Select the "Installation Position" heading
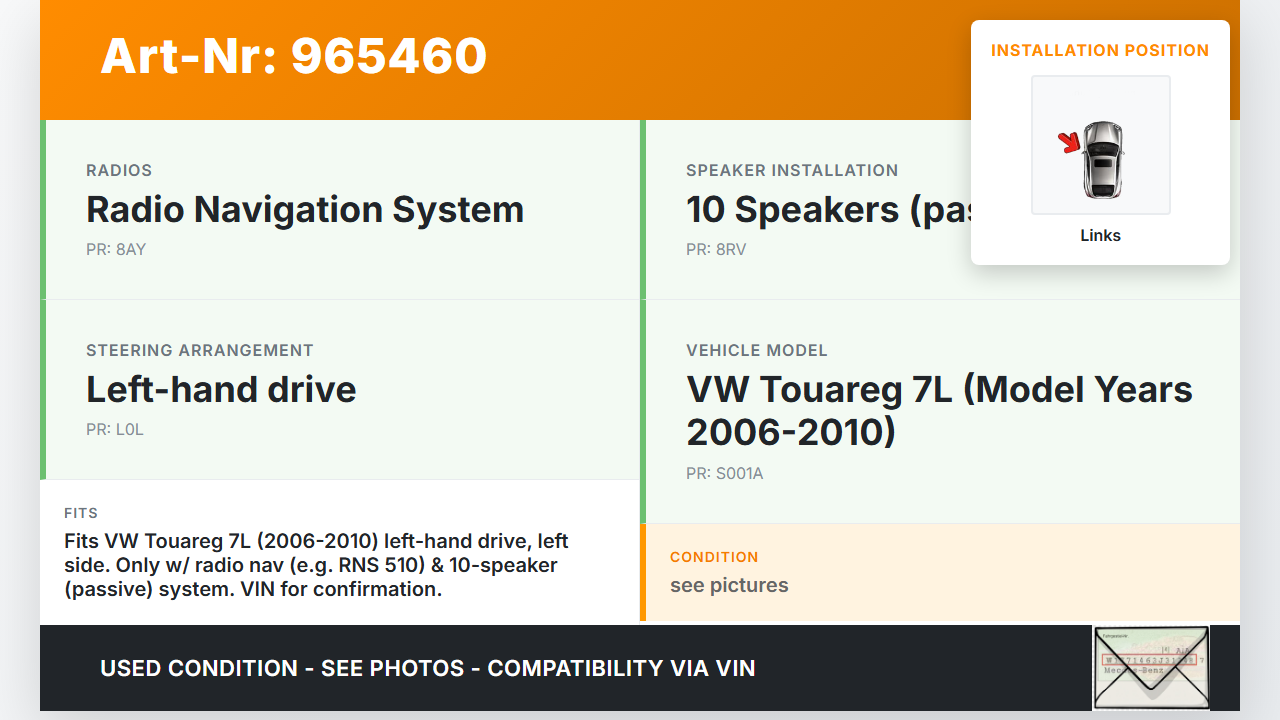1280x720 pixels. pos(1099,50)
